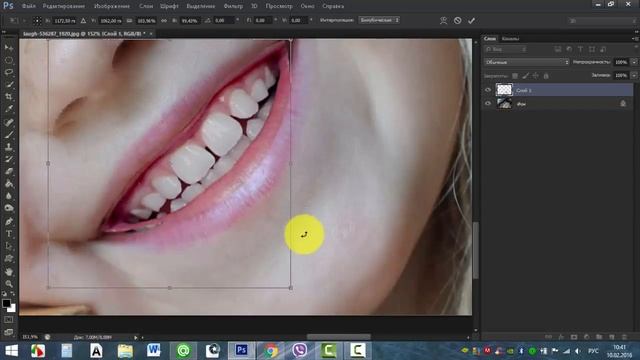
Task: Select the Move tool
Action: (9, 48)
